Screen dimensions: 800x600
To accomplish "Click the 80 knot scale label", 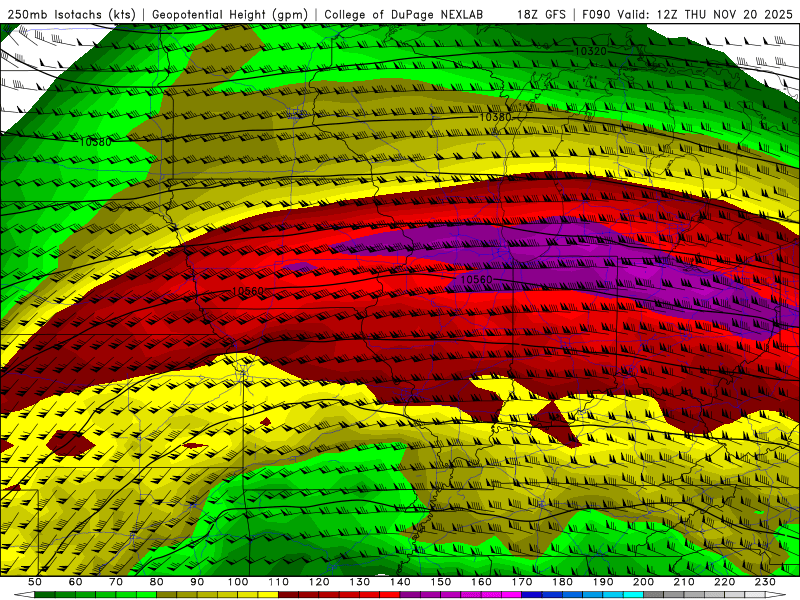I will (157, 582).
